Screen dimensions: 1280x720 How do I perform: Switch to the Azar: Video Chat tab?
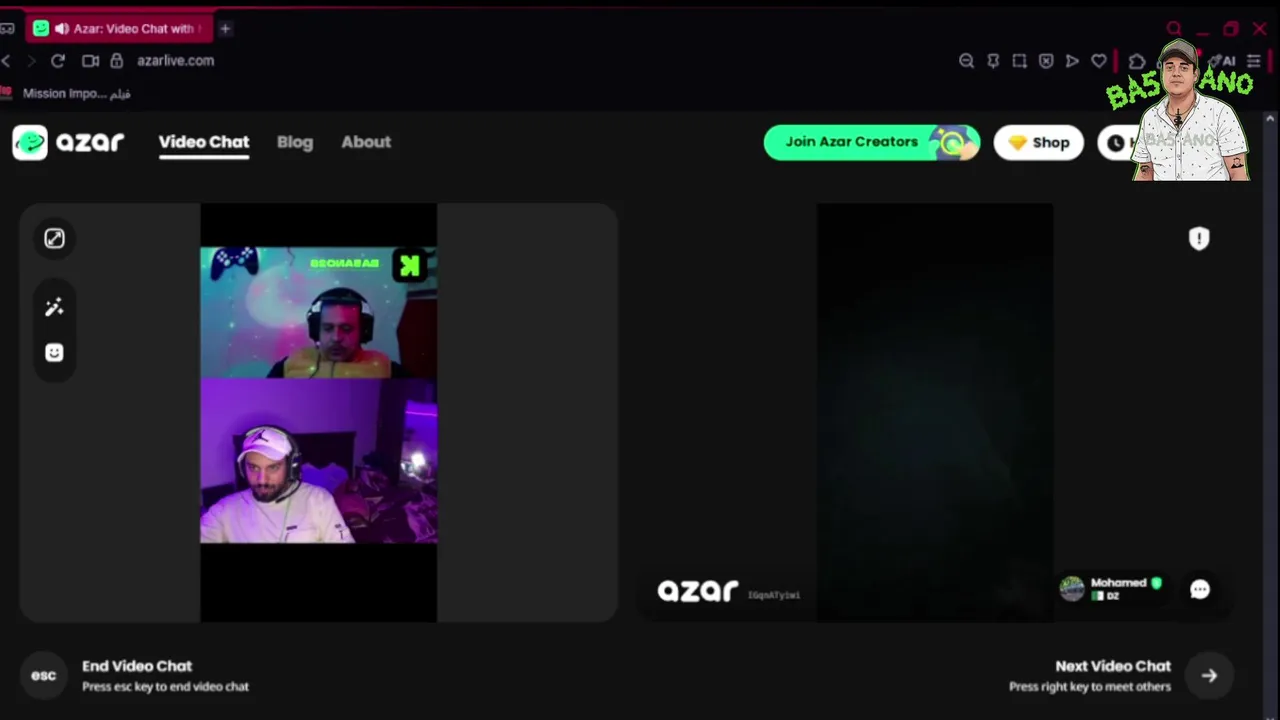coord(118,29)
